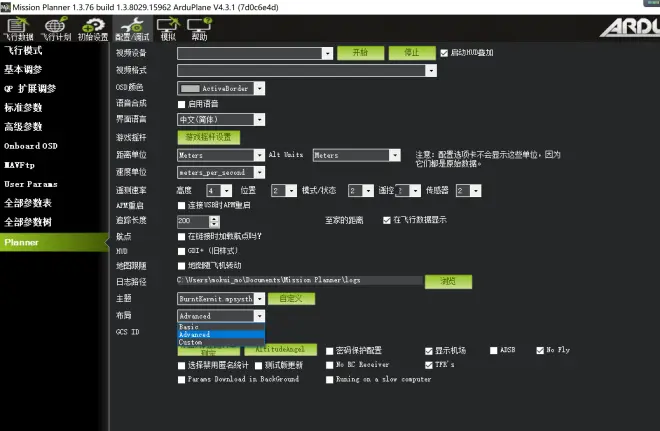Open the 飞行计划 flight plan icon
This screenshot has width=660, height=431.
point(56,29)
